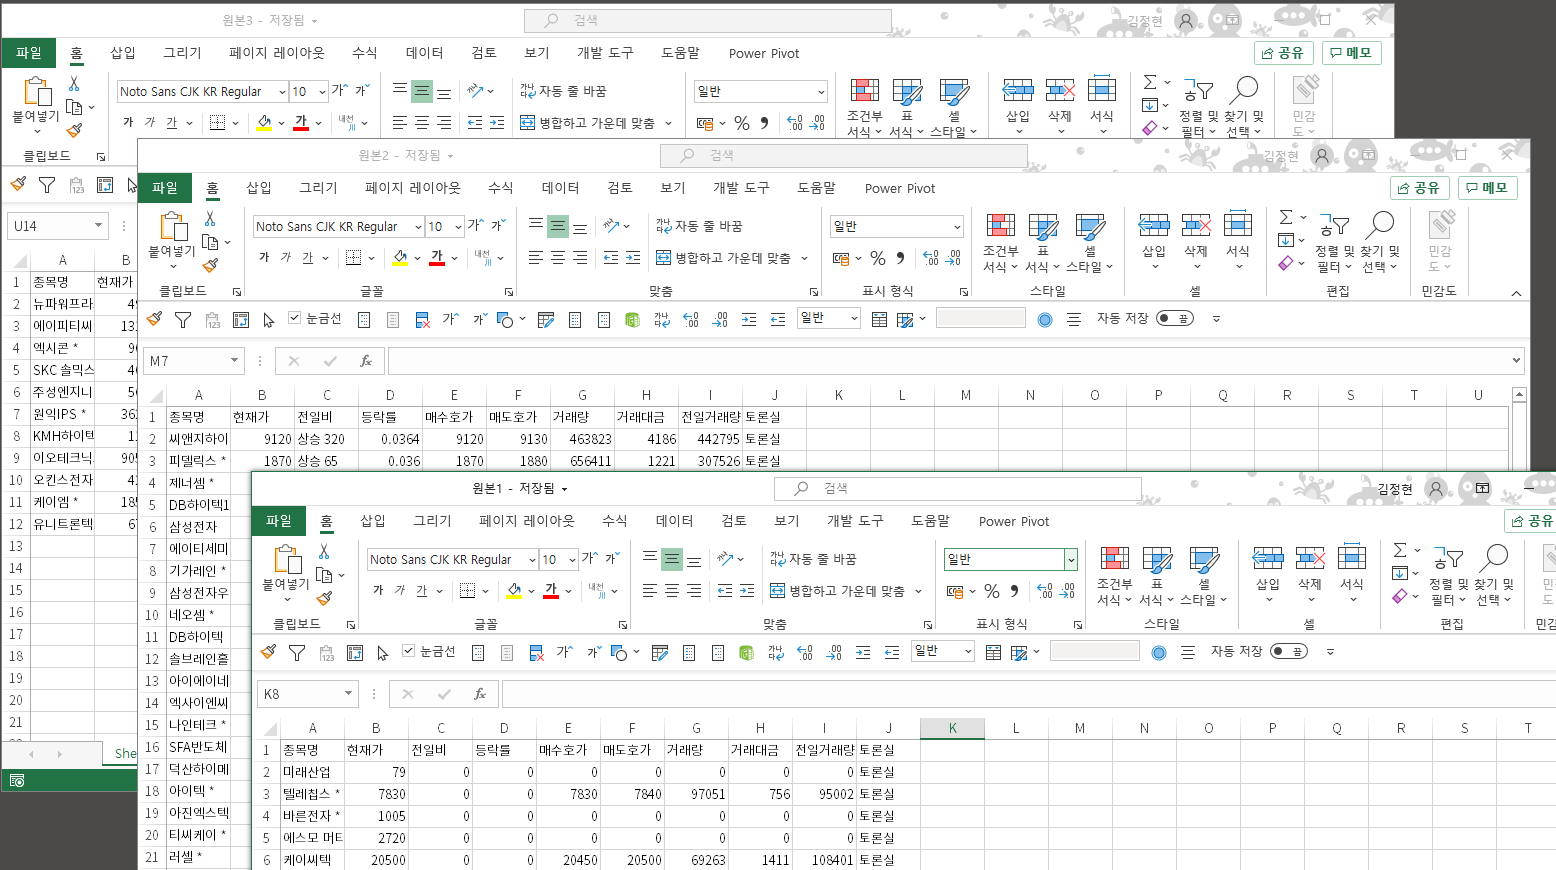Viewport: 1556px width, 870px height.
Task: Open Power Pivot tab in 원본1 window
Action: click(1014, 521)
